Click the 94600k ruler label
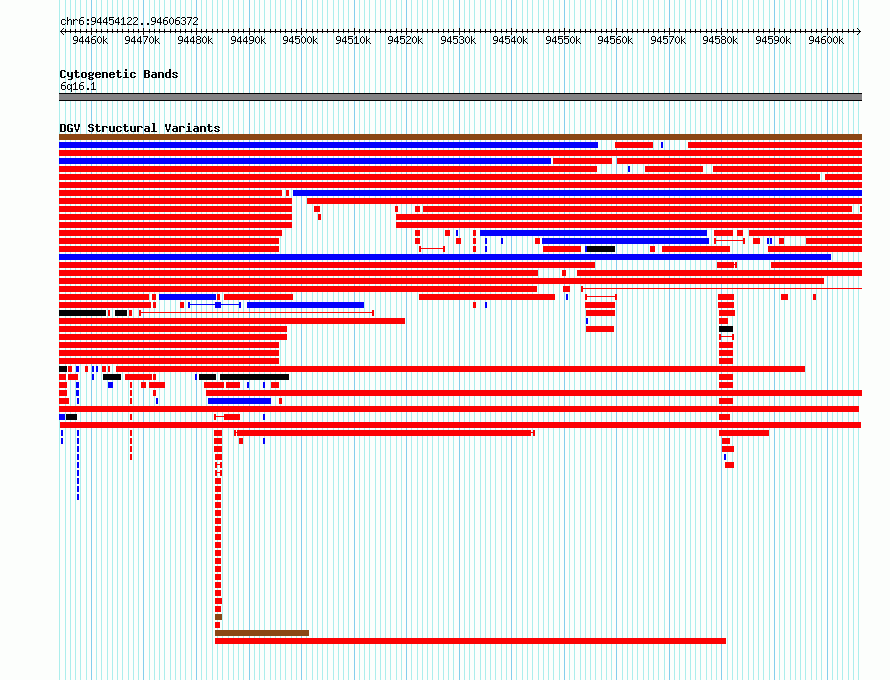890x680 pixels. (825, 40)
